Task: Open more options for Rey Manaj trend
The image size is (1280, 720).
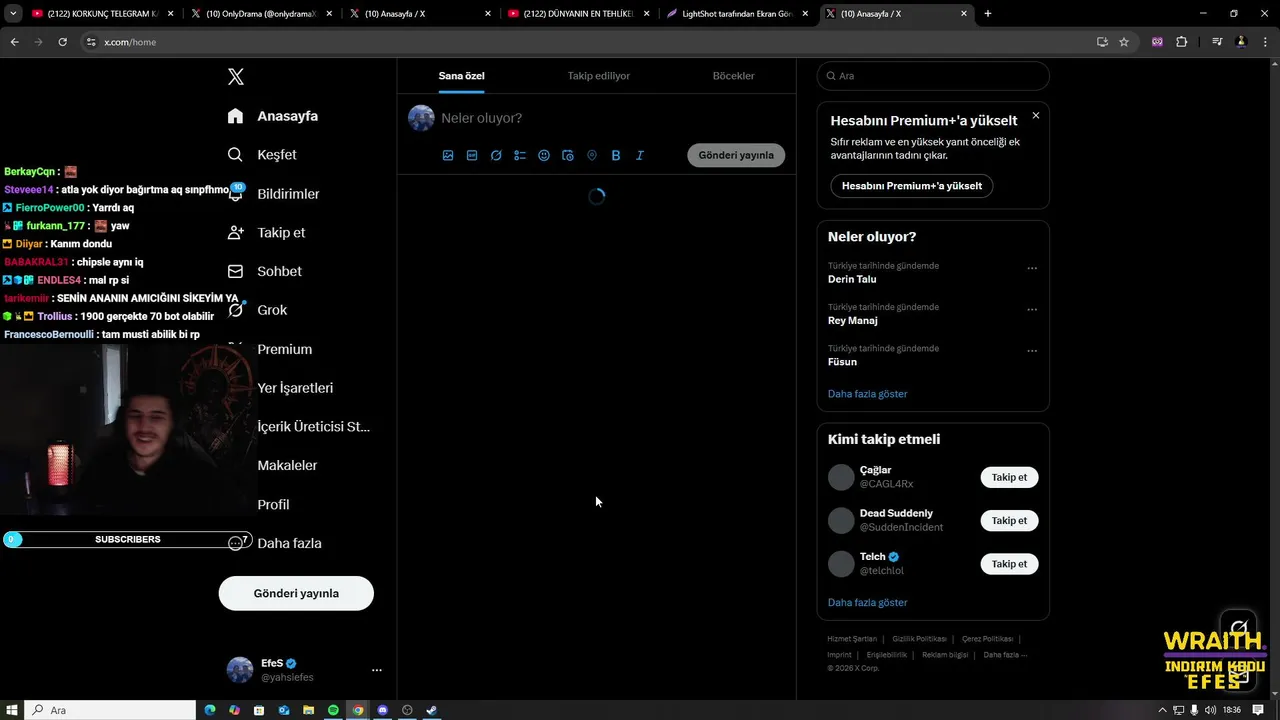Action: [x=1032, y=309]
